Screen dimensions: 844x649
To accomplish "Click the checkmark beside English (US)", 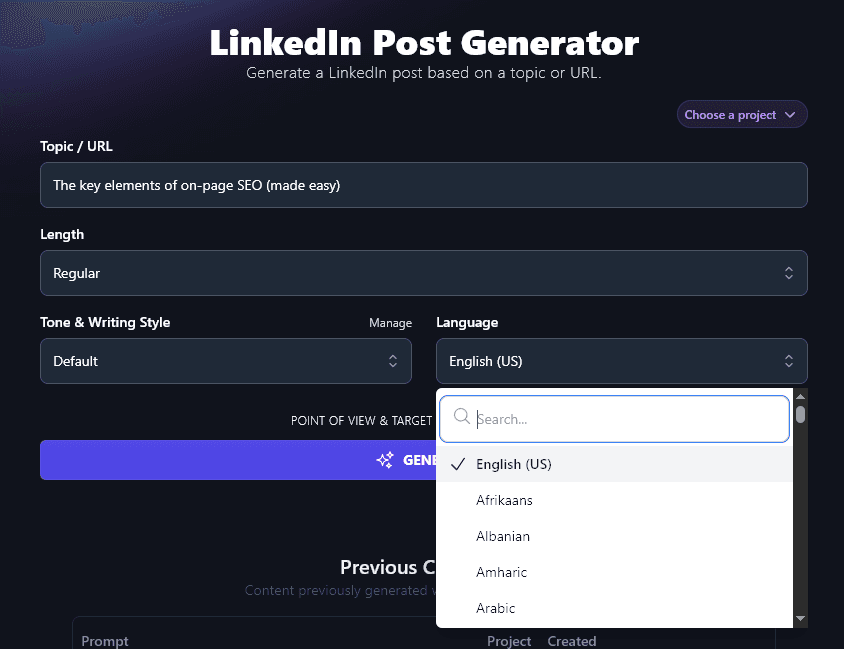I will click(457, 464).
